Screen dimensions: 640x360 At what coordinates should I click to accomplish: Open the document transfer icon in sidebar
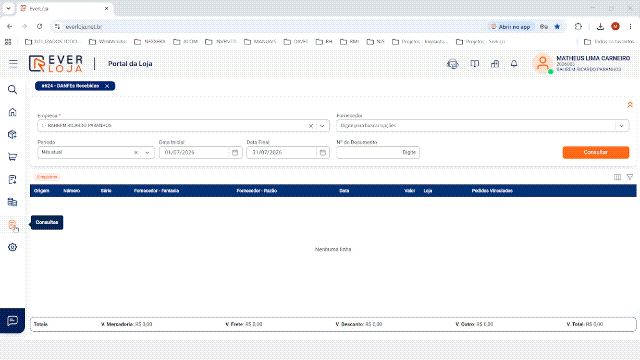(13, 180)
